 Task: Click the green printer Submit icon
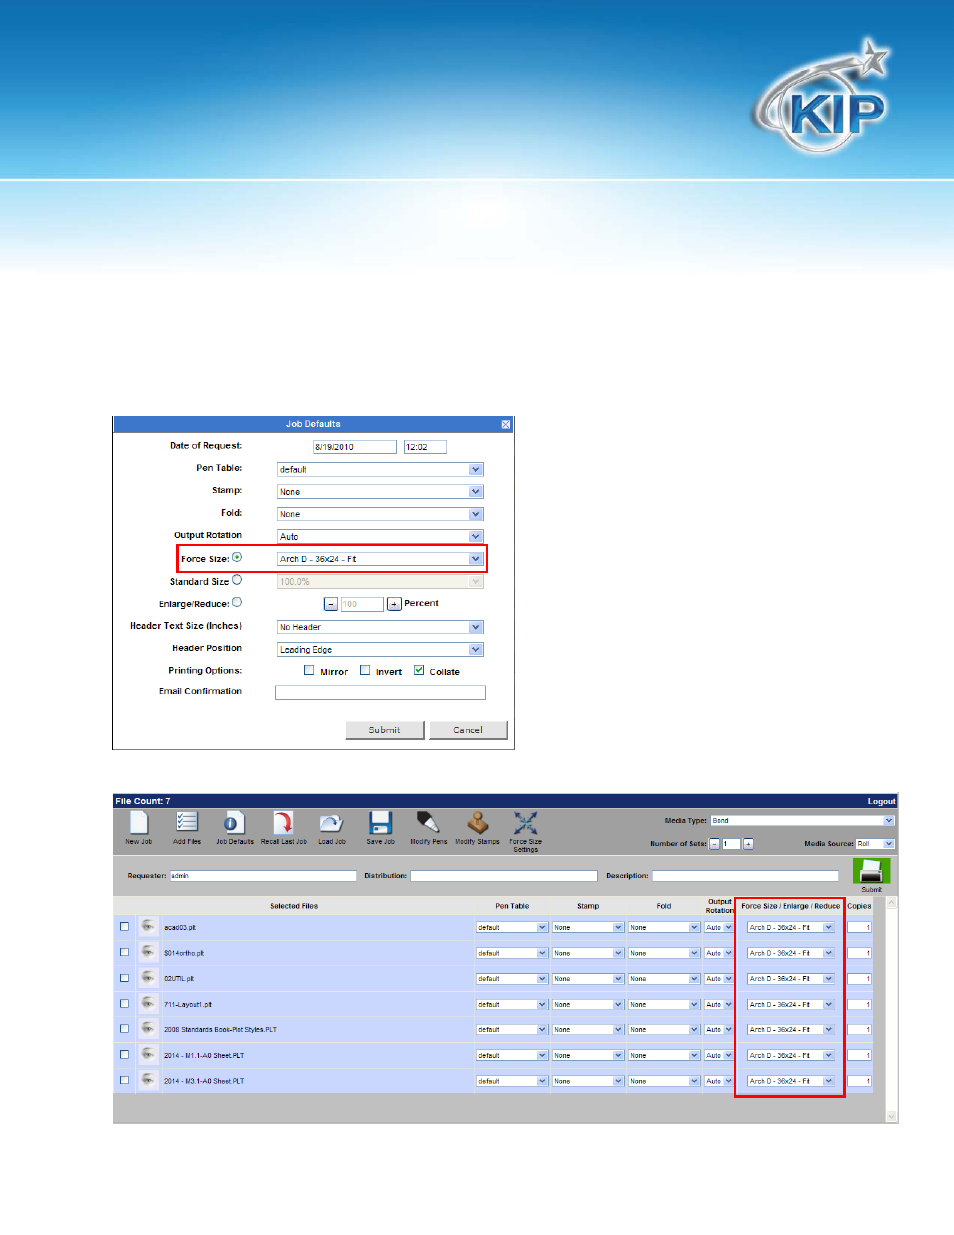pos(871,870)
